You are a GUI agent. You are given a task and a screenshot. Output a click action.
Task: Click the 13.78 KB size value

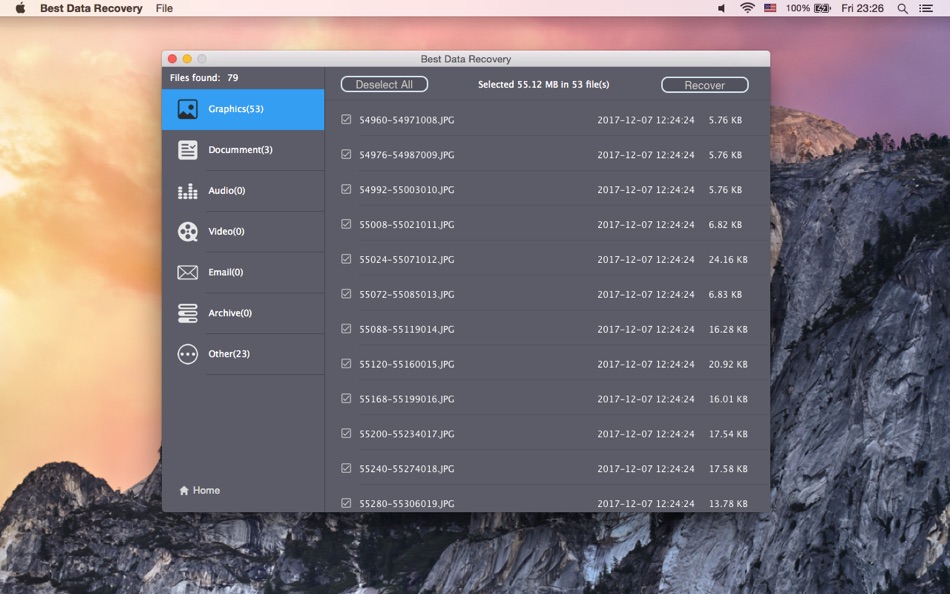pyautogui.click(x=728, y=503)
